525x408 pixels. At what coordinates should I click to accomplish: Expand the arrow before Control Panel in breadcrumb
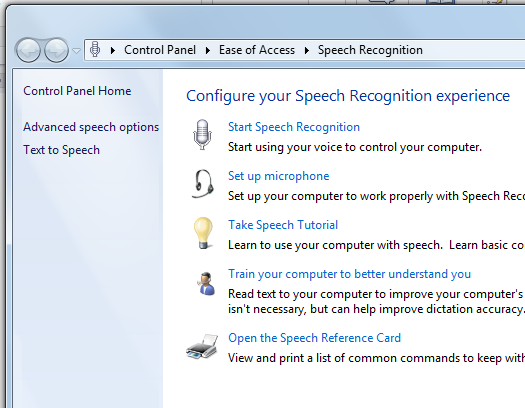[x=113, y=50]
